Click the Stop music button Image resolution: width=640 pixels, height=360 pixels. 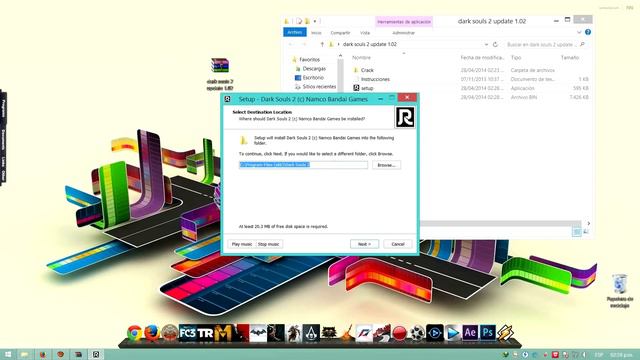(x=269, y=244)
